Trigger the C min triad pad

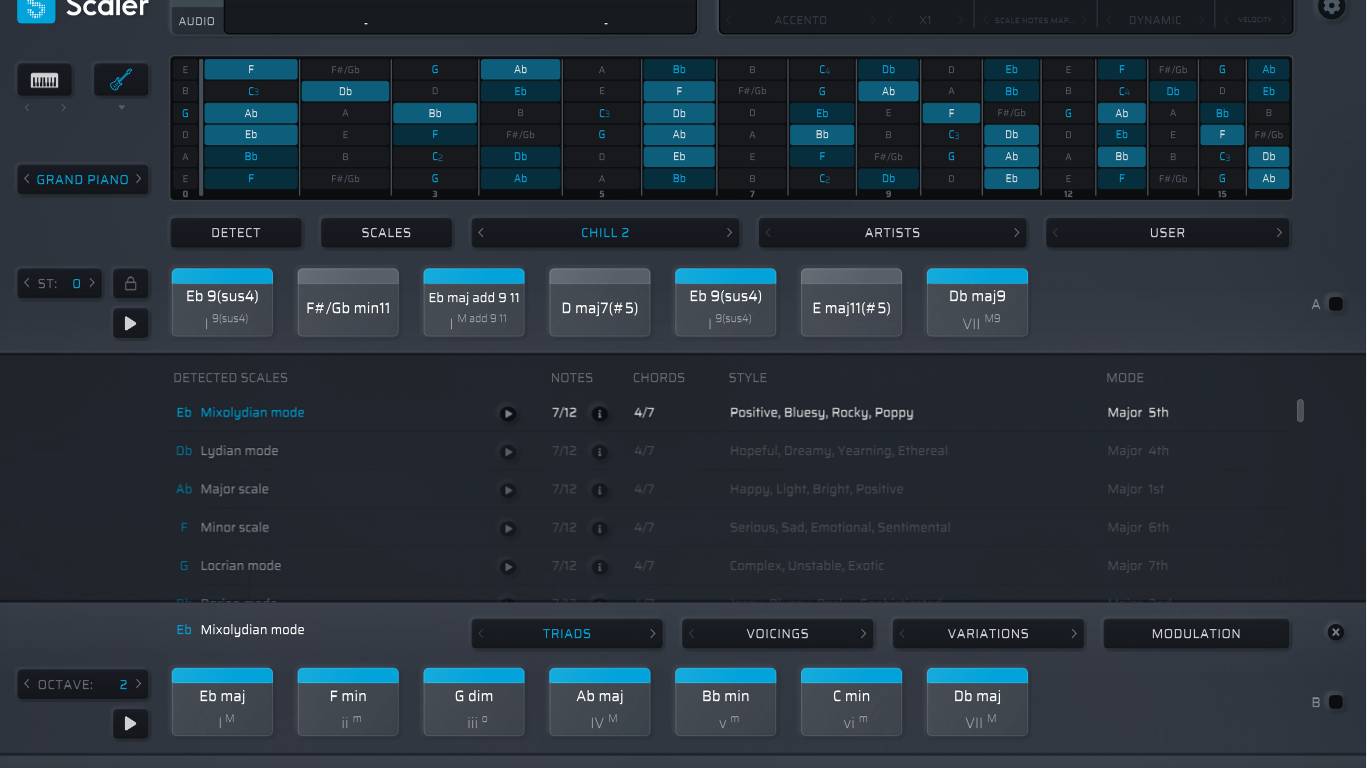tap(852, 702)
